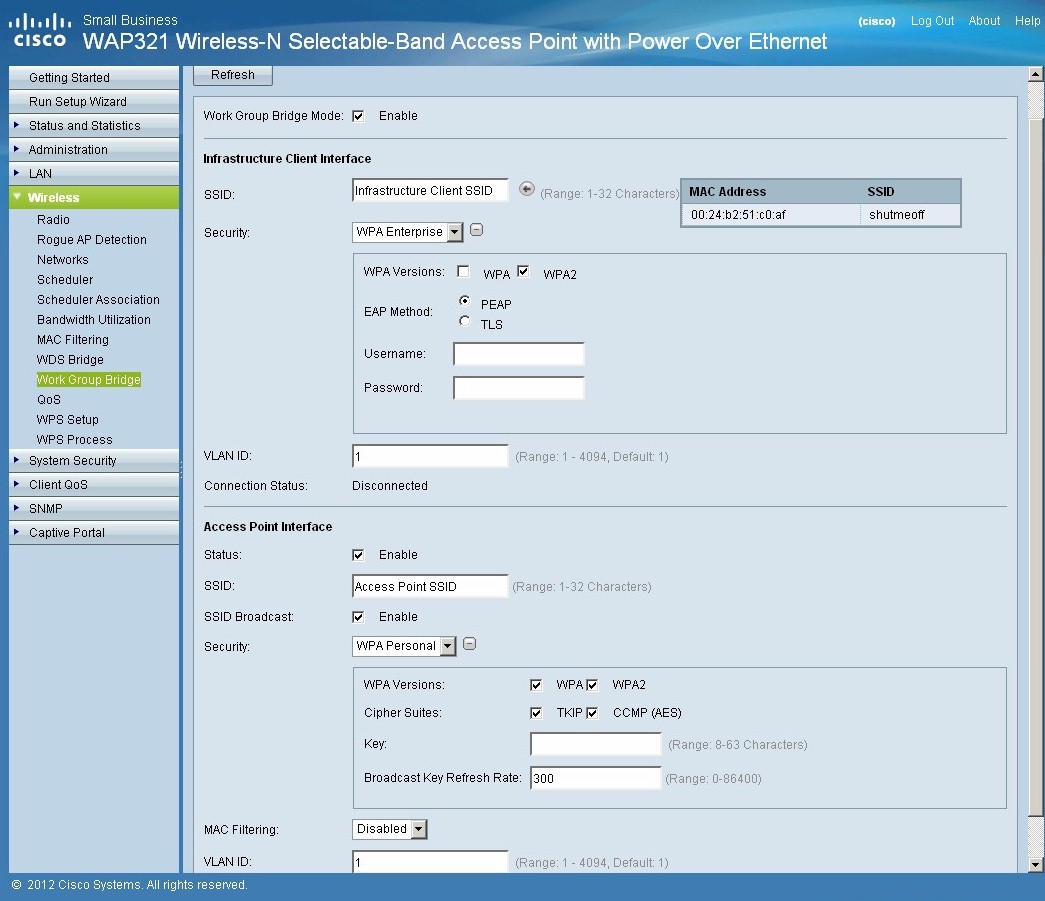This screenshot has height=901, width=1045.
Task: Click the Broadcast Key Refresh Rate field
Action: 595,778
